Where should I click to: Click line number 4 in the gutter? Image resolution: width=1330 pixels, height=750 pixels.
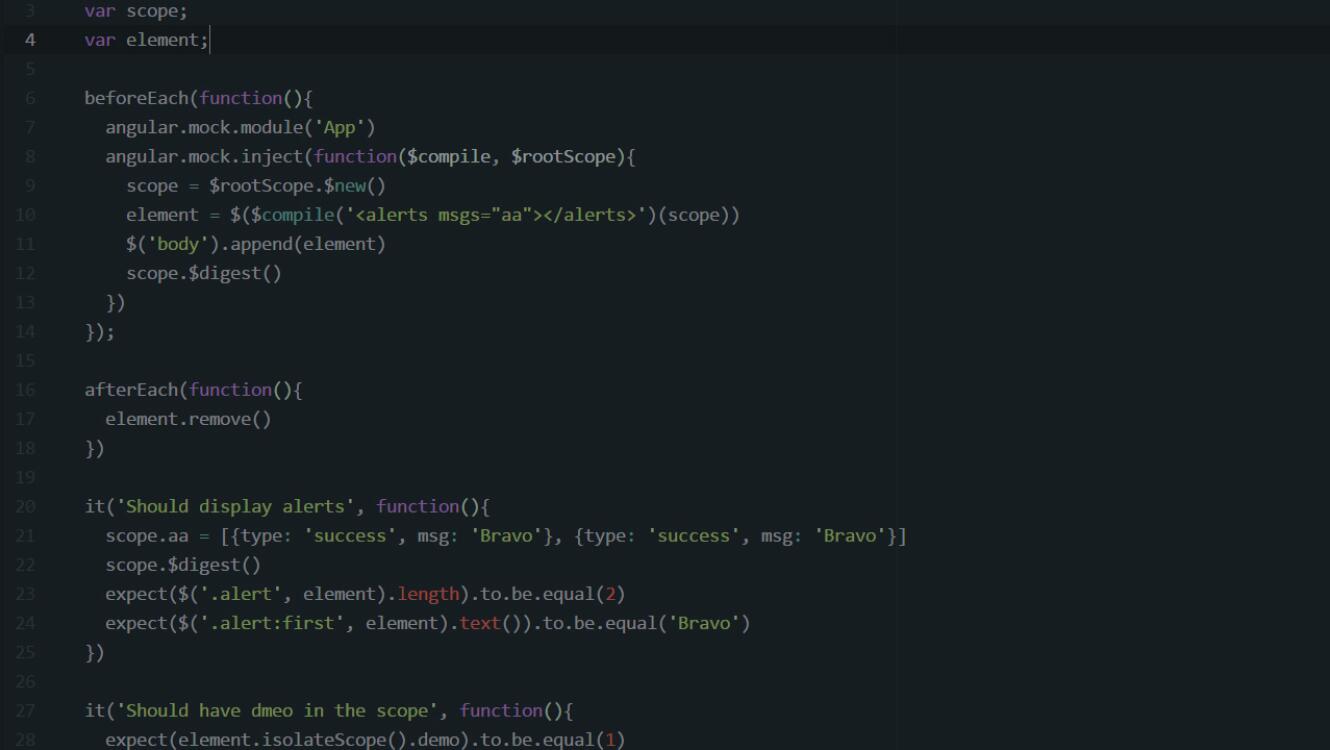tap(30, 40)
